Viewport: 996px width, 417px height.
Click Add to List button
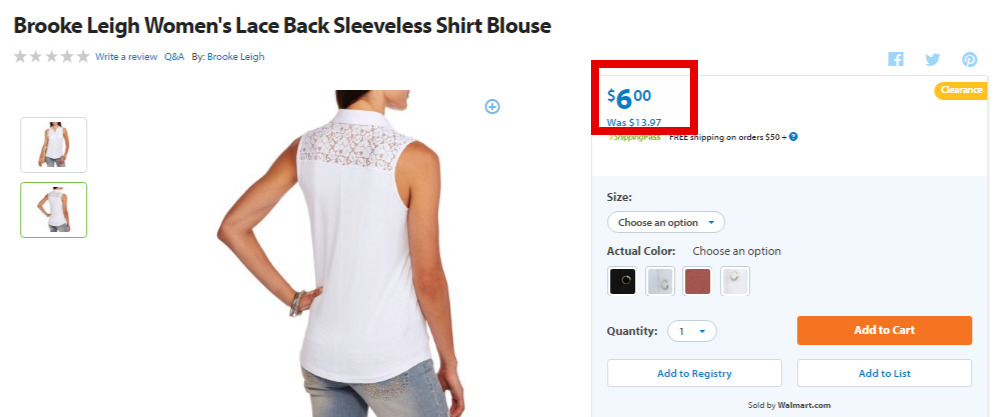pyautogui.click(x=884, y=373)
